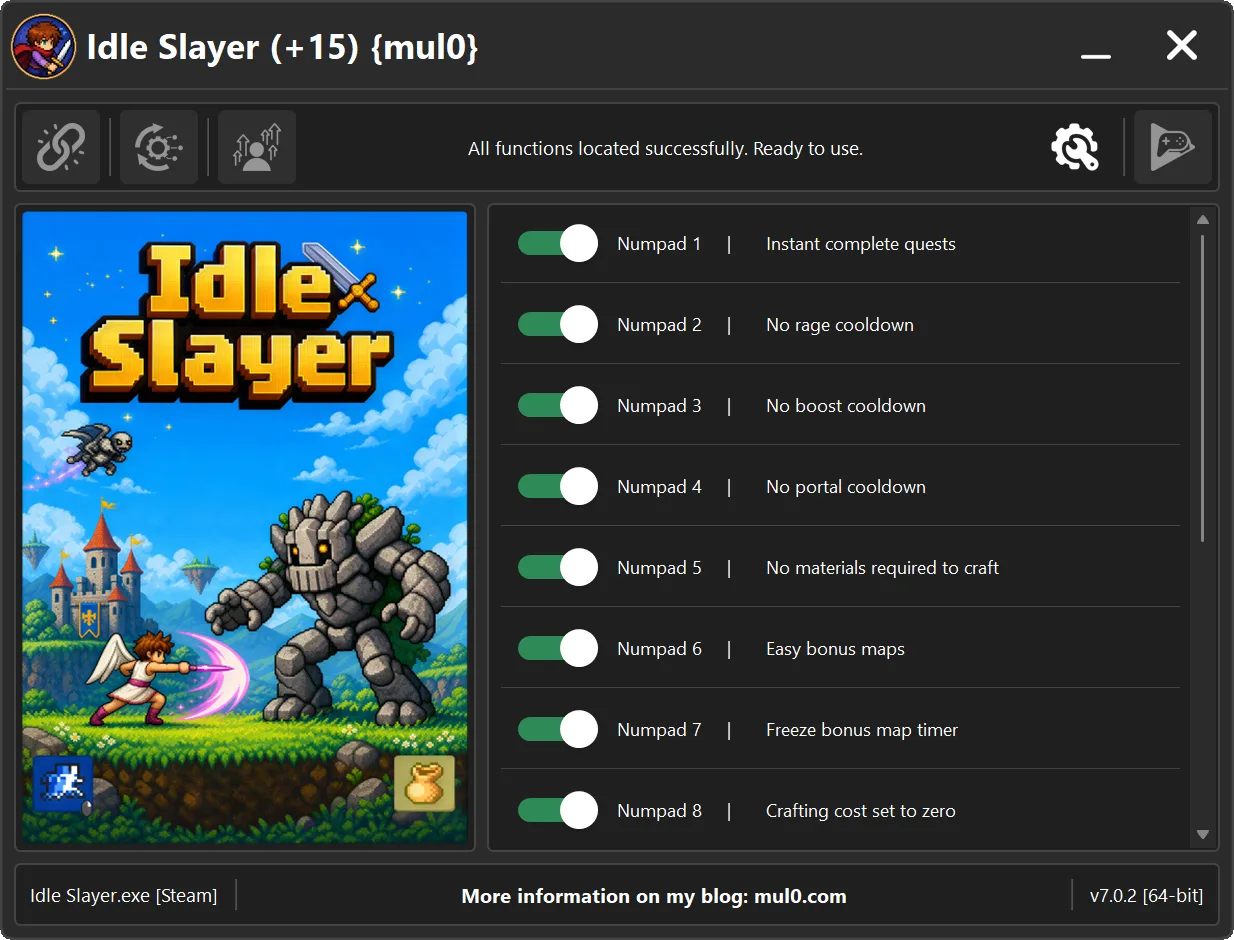Disable No boost cooldown switch
The height and width of the screenshot is (940, 1234).
point(558,405)
